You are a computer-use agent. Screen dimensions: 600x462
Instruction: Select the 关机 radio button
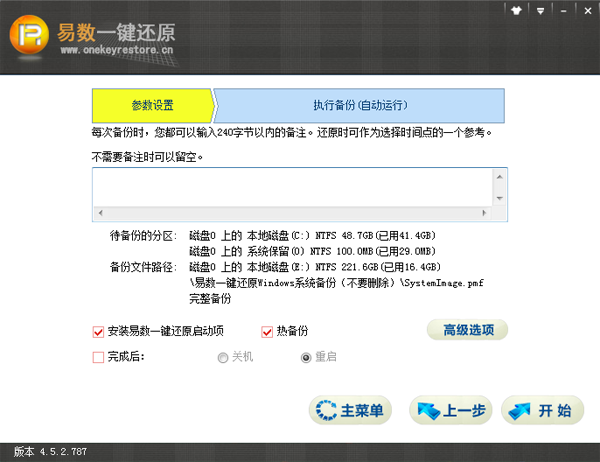tap(223, 358)
